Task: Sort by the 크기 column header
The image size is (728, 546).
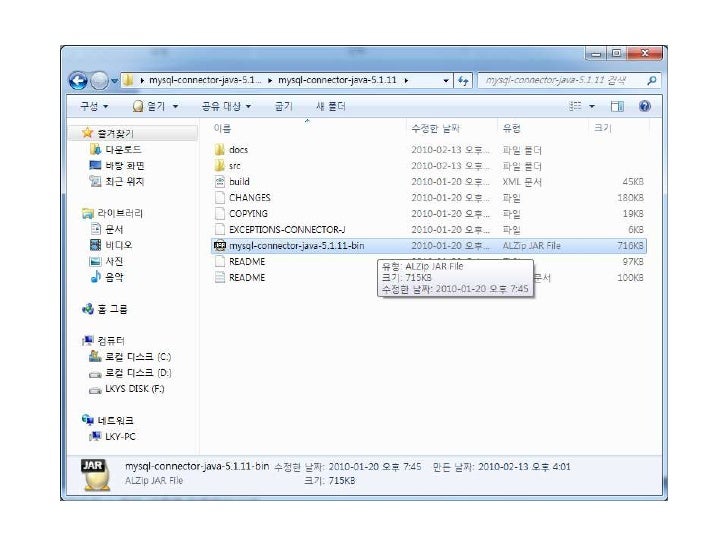Action: click(603, 129)
